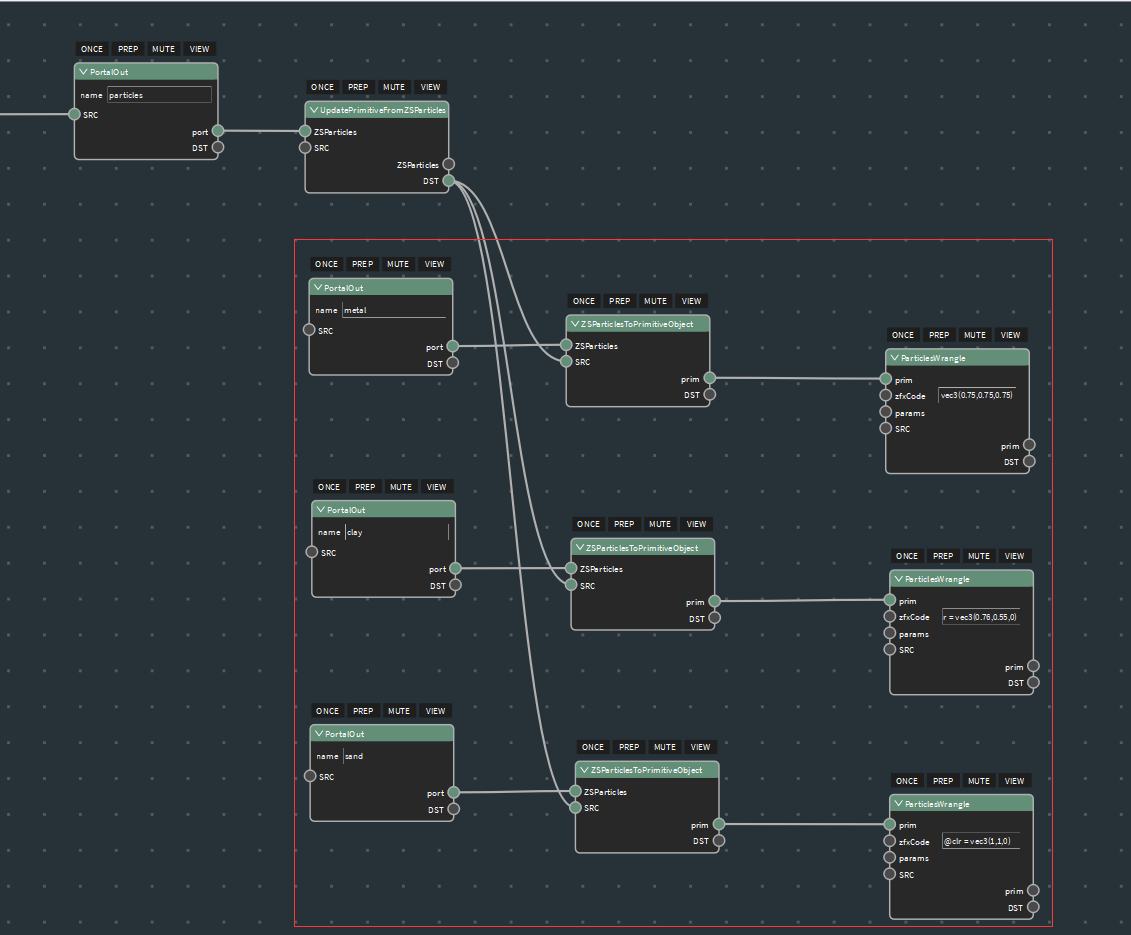Click the particles name field in PortalOut
The width and height of the screenshot is (1131, 935).
[x=159, y=95]
